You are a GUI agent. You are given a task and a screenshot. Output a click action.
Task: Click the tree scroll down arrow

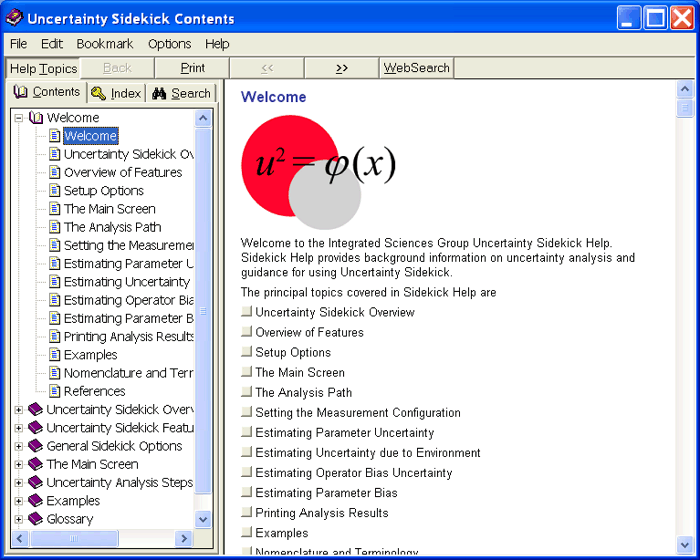203,519
